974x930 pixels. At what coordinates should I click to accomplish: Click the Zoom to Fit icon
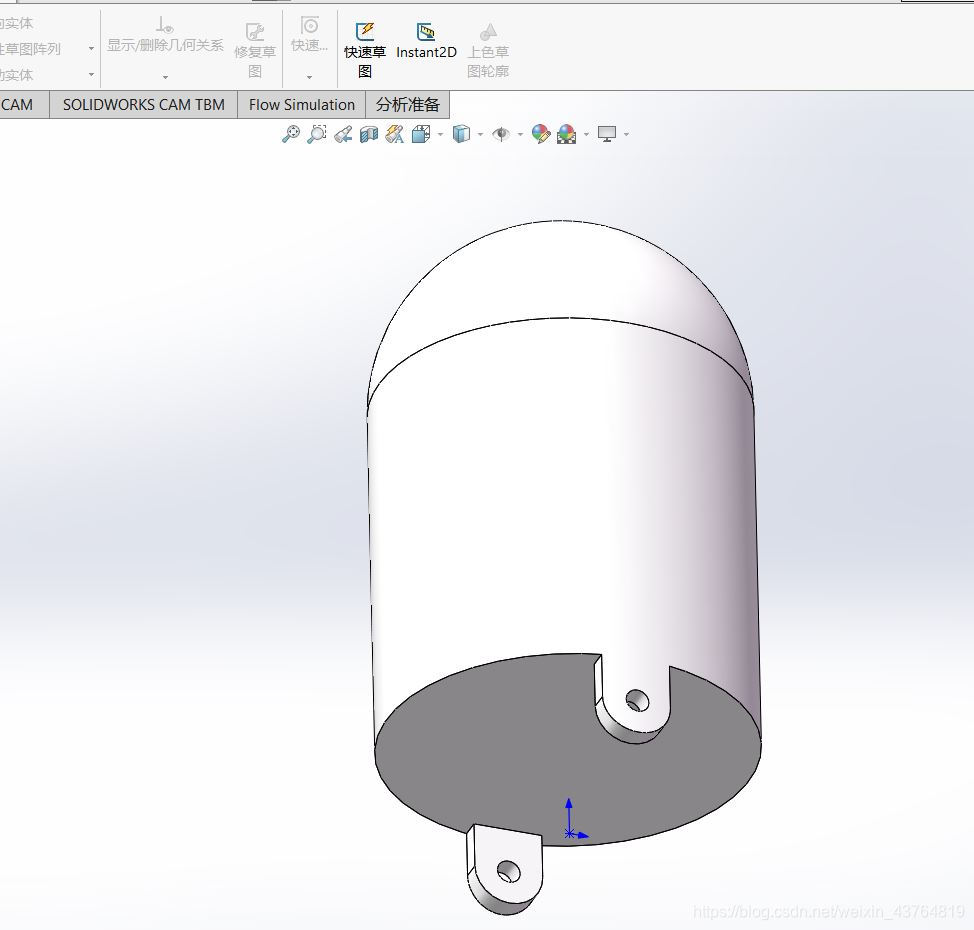[x=291, y=134]
